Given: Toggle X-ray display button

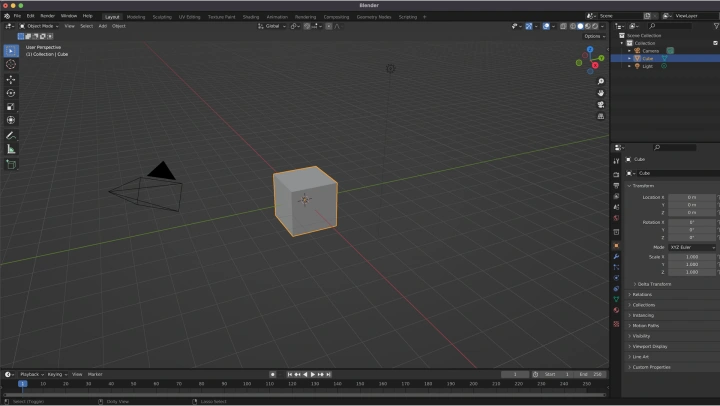Looking at the screenshot, I should tap(563, 26).
